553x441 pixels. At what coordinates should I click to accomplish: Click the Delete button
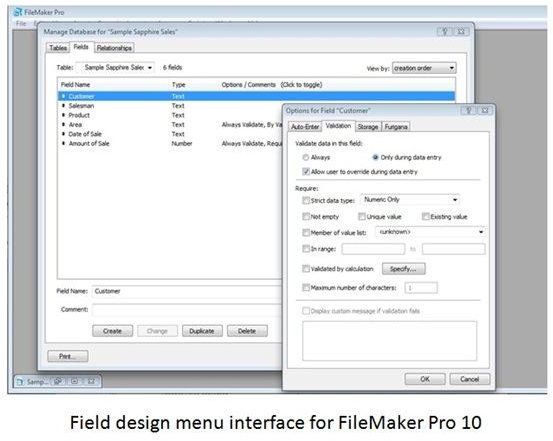tap(247, 331)
